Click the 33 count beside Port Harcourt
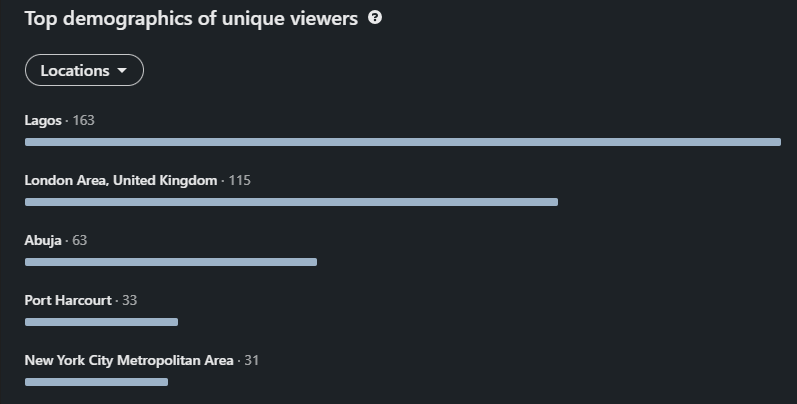Screen dimensions: 797x404 (130, 300)
